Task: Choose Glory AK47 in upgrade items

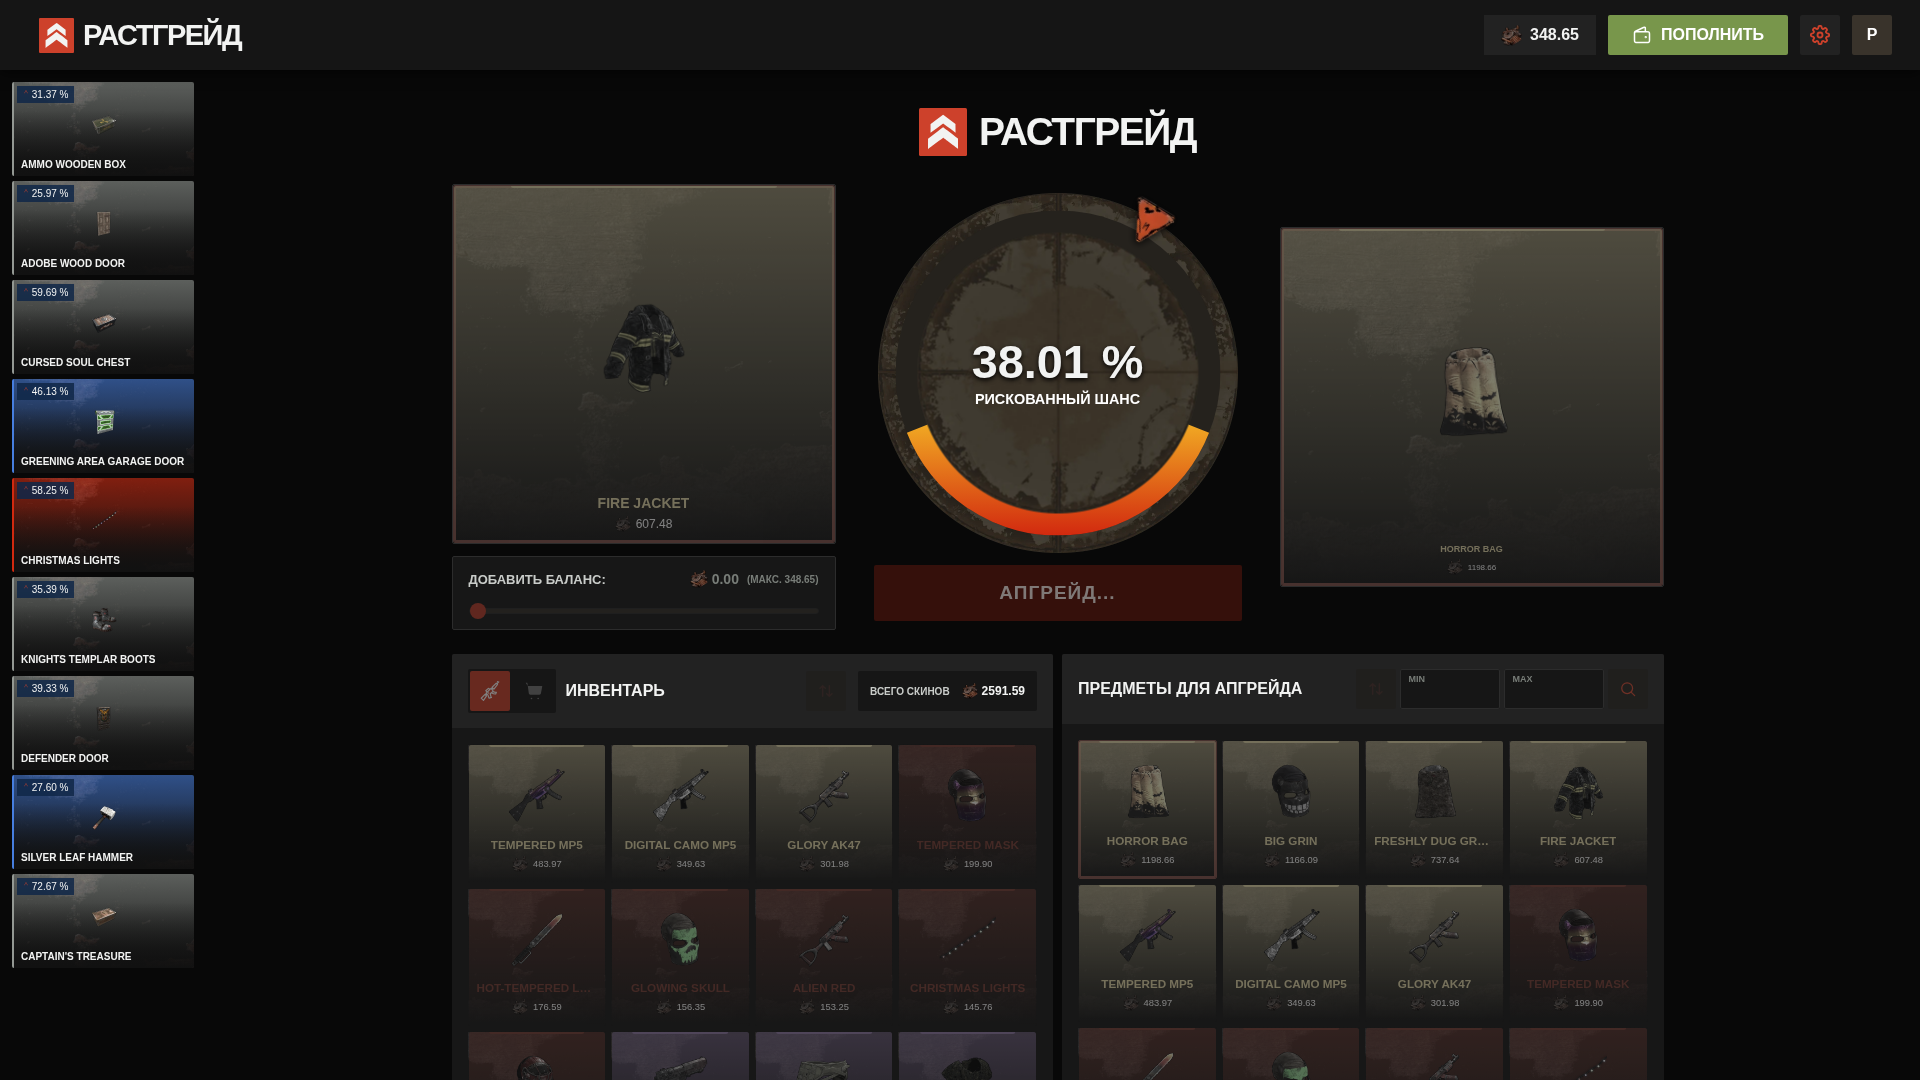Action: pos(1434,953)
